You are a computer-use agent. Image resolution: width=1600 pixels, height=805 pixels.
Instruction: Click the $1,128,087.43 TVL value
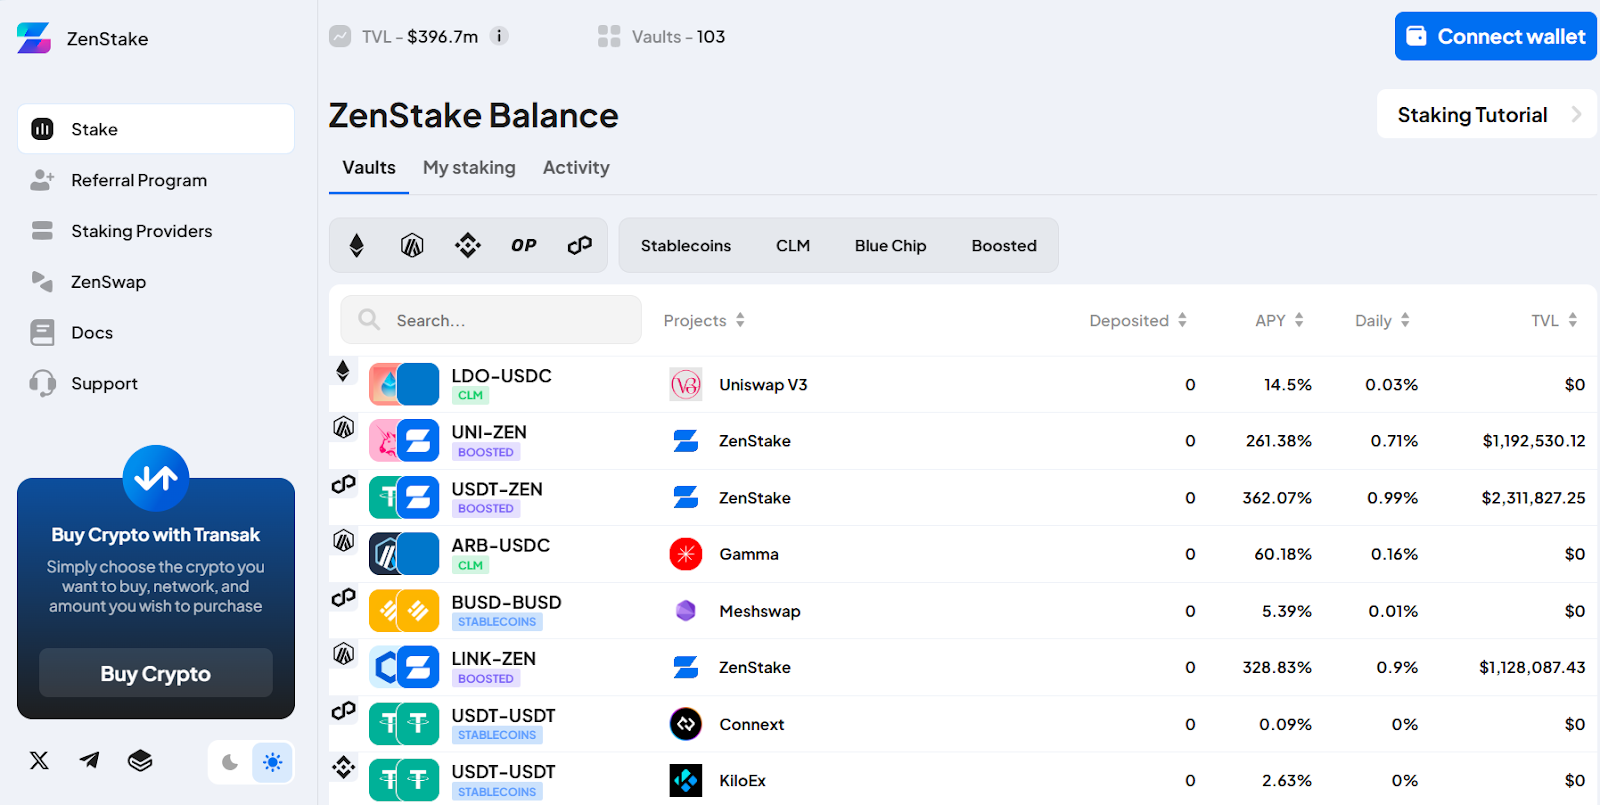point(1532,667)
